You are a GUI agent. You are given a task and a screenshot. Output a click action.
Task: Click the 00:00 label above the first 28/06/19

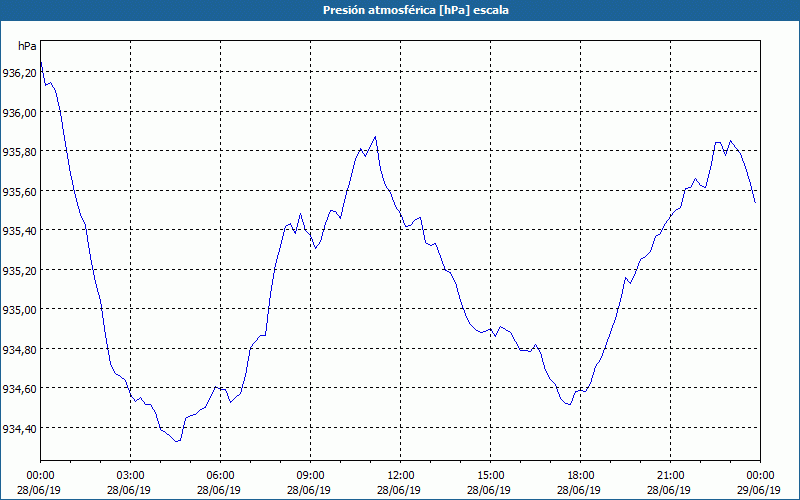(x=40, y=476)
